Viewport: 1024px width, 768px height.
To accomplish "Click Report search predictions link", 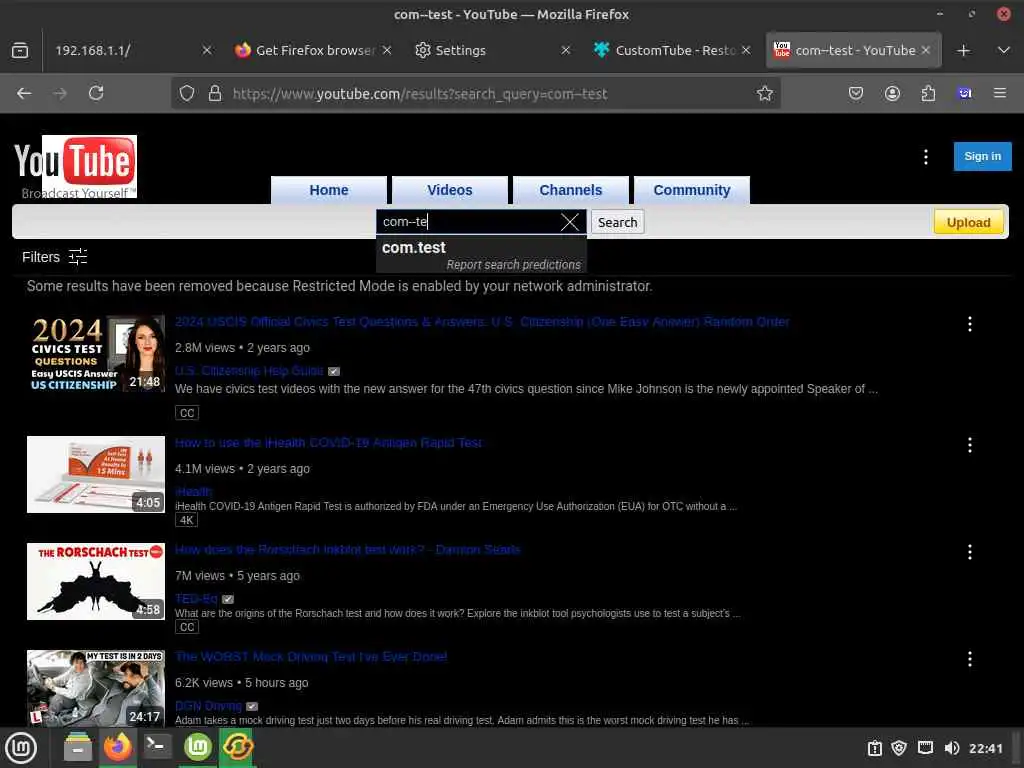I will point(513,264).
